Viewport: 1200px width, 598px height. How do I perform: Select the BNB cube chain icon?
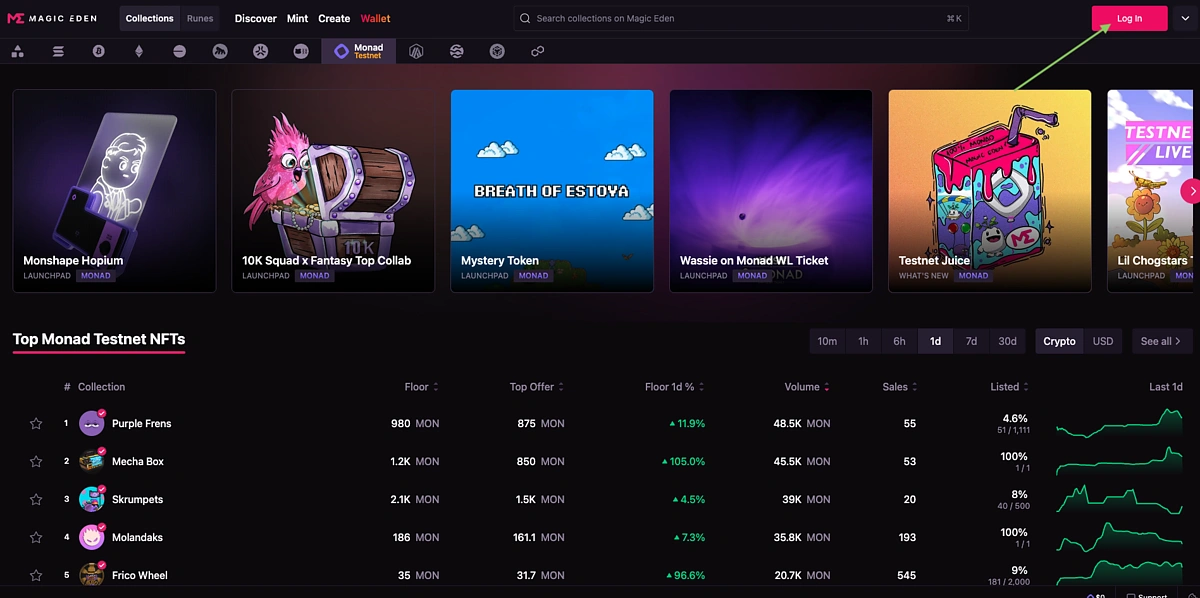tap(497, 51)
